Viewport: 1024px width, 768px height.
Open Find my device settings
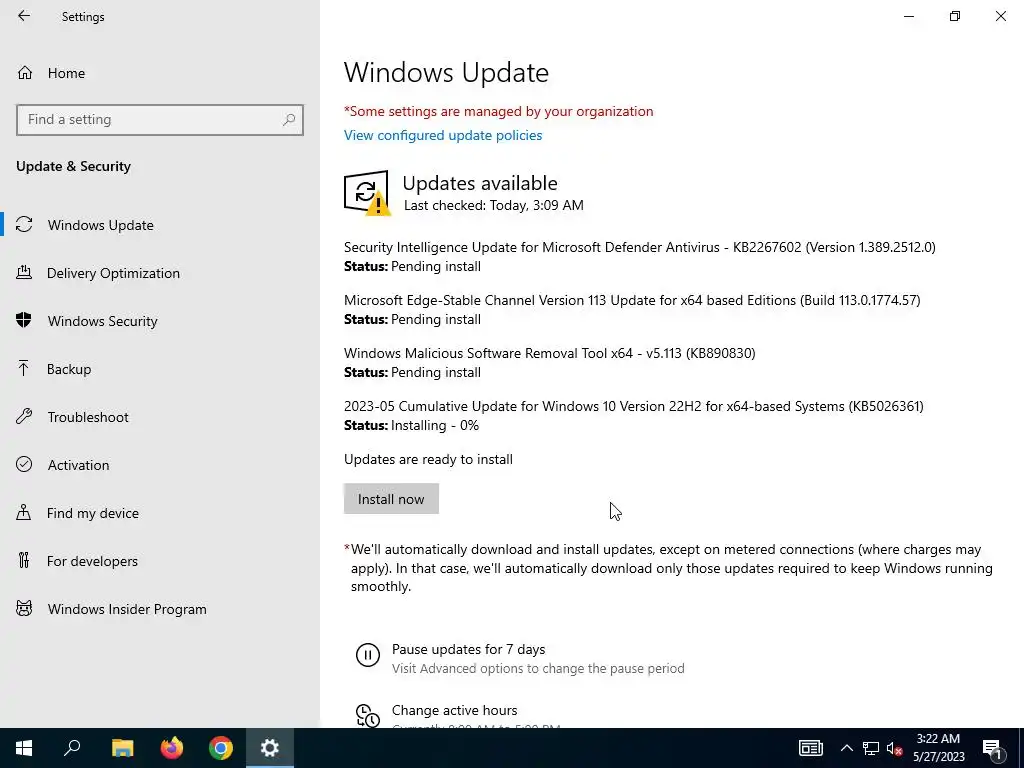160,513
